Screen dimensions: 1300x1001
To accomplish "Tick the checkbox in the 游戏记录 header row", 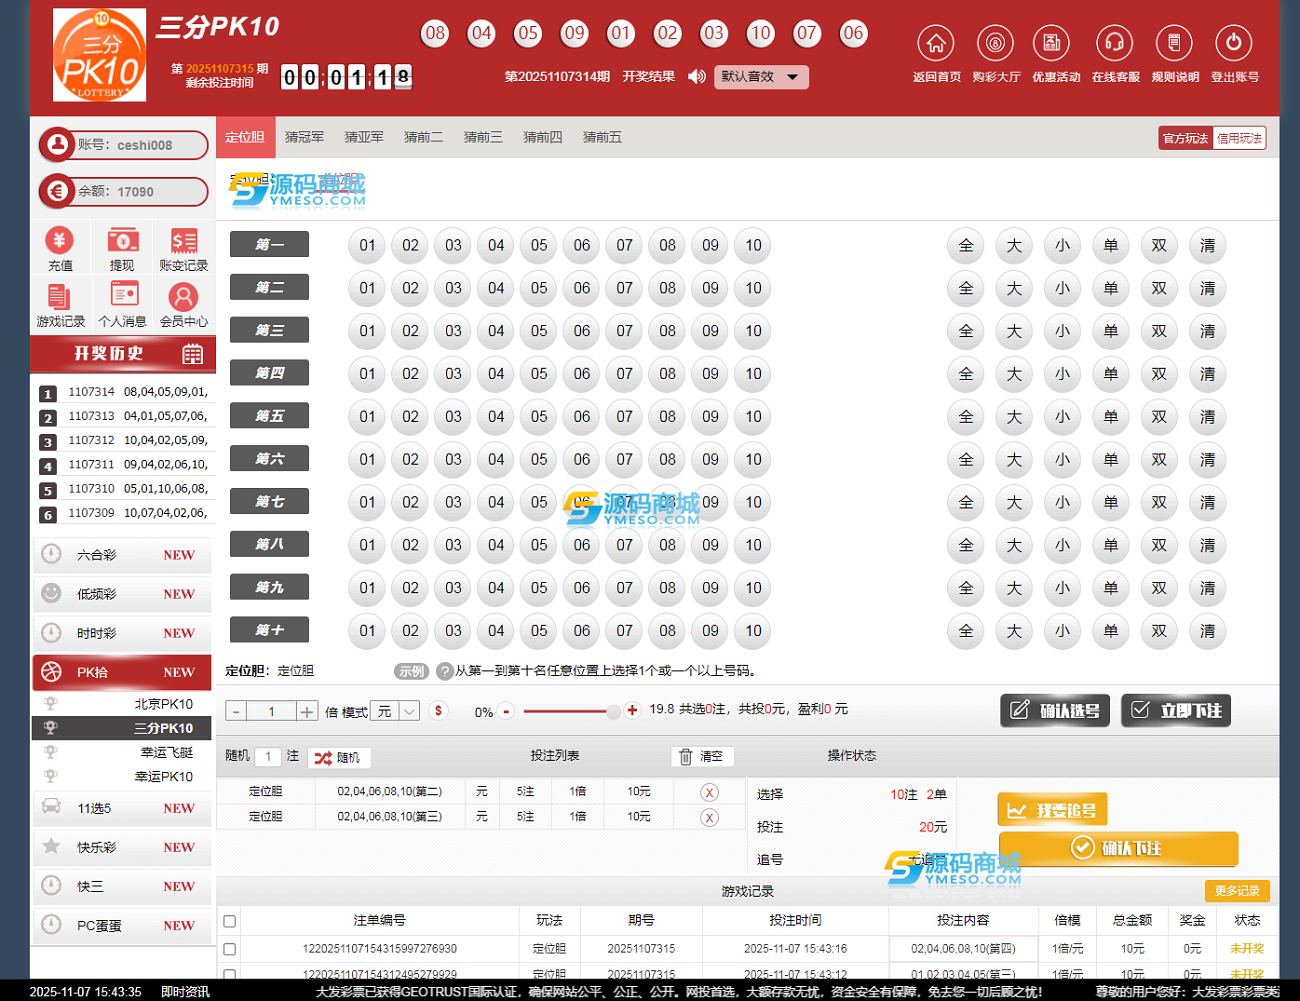I will pyautogui.click(x=230, y=921).
